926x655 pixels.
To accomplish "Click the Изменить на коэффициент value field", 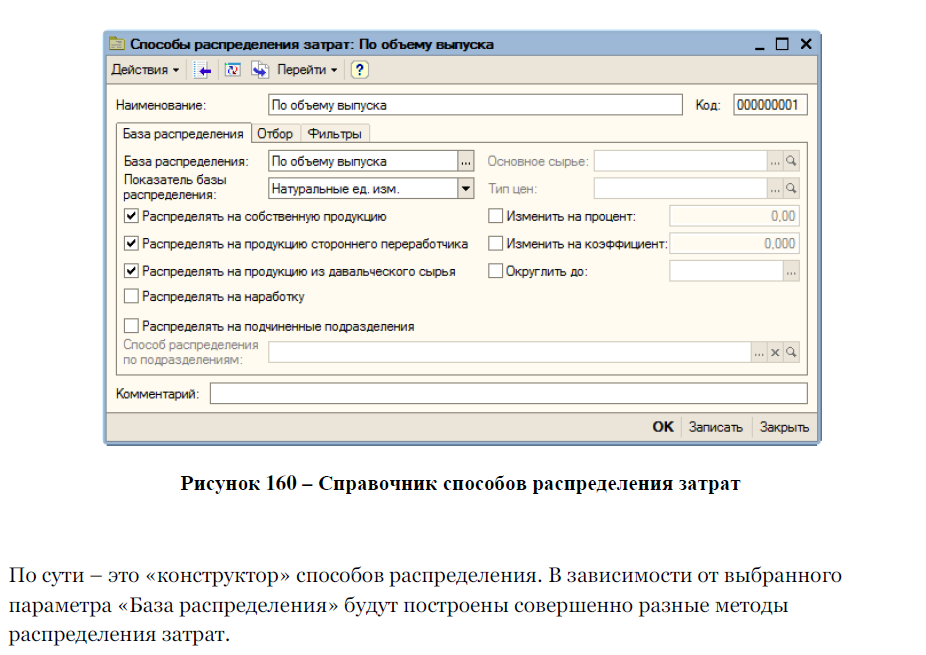I will 734,243.
